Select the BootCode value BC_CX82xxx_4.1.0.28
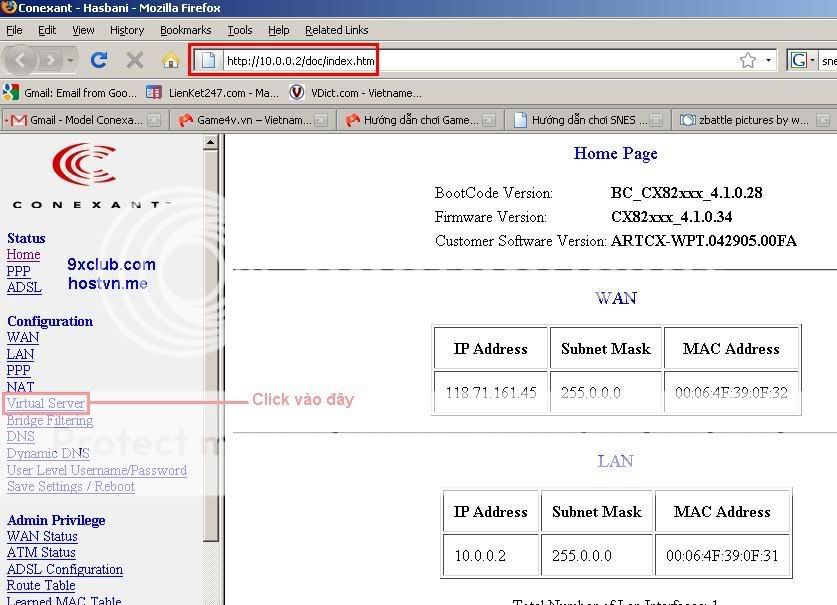Image resolution: width=837 pixels, height=605 pixels. tap(686, 193)
